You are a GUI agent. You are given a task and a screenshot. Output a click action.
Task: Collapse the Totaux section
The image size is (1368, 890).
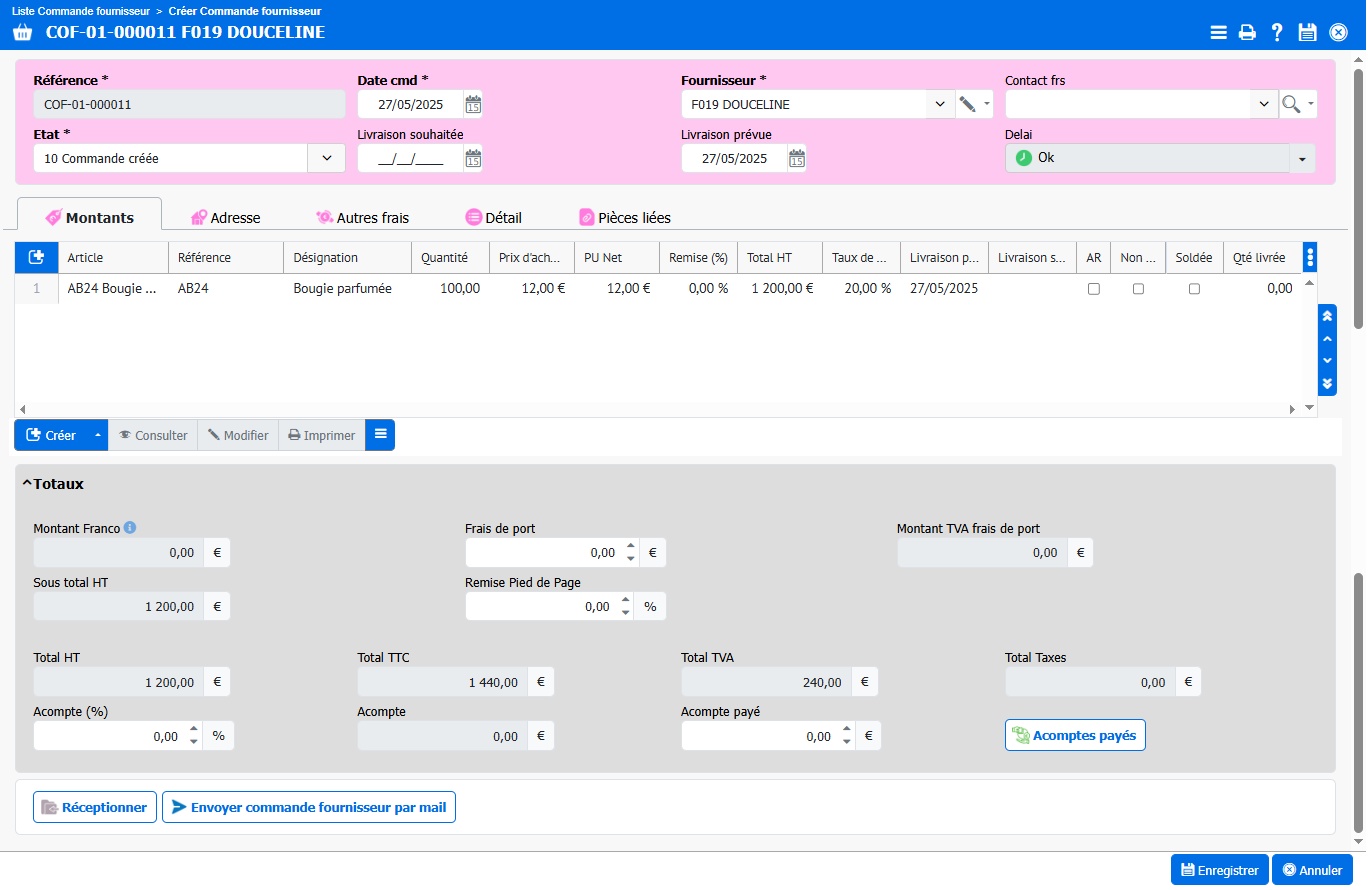[x=28, y=484]
